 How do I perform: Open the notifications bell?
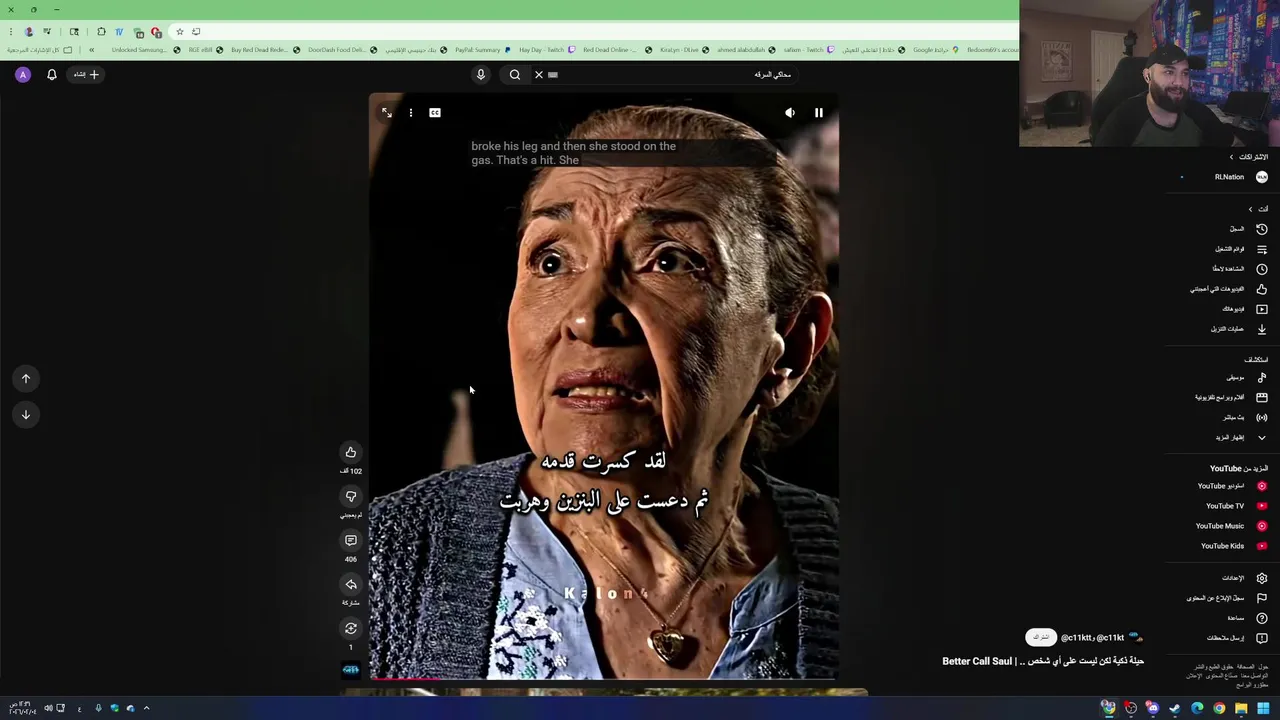[52, 74]
